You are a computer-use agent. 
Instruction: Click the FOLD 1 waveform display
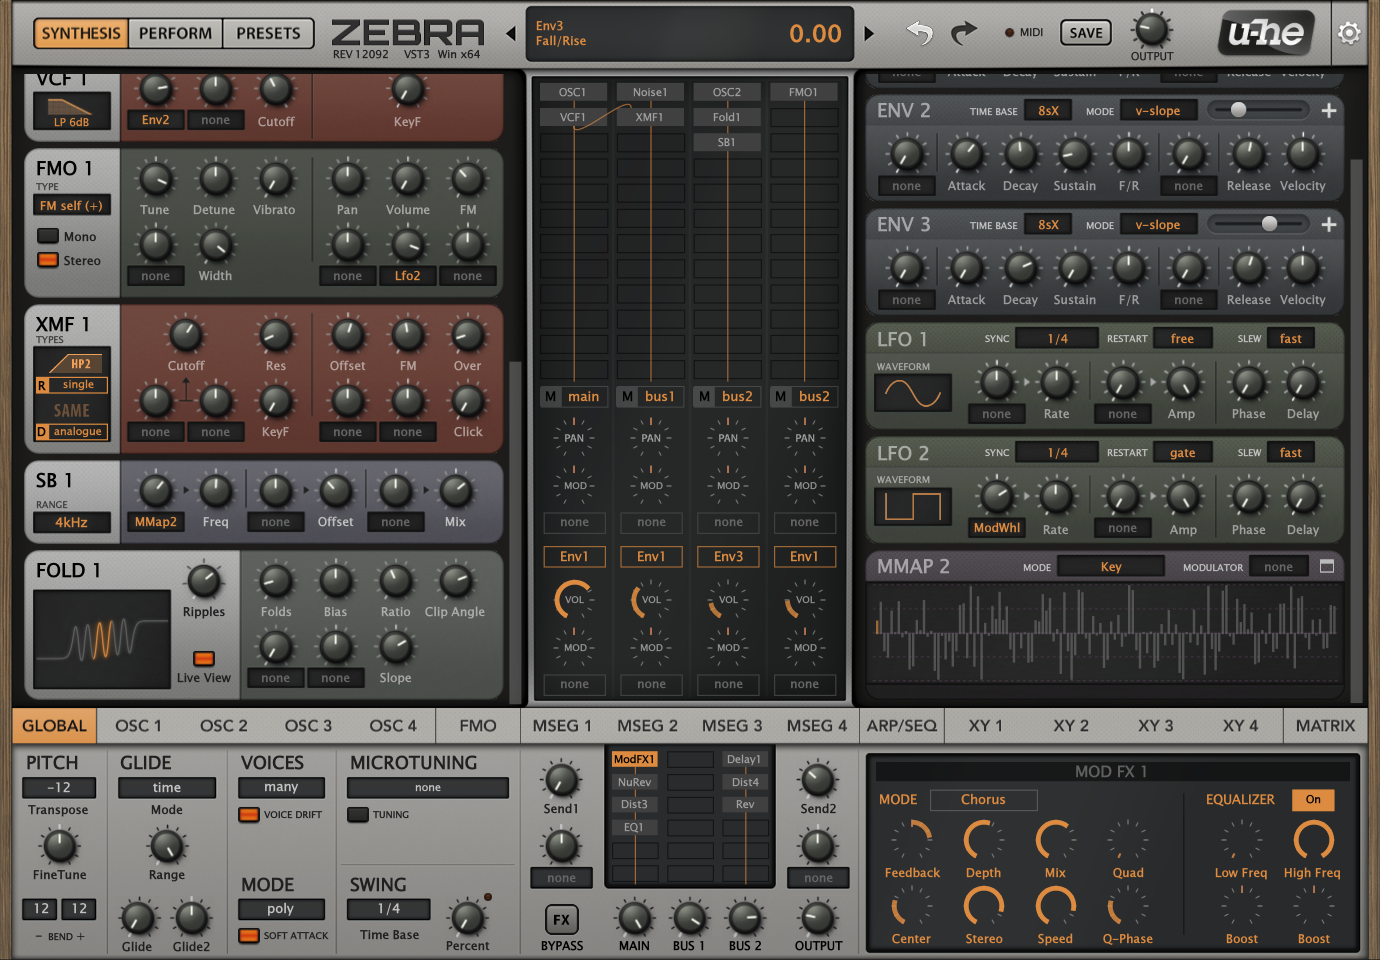(102, 638)
